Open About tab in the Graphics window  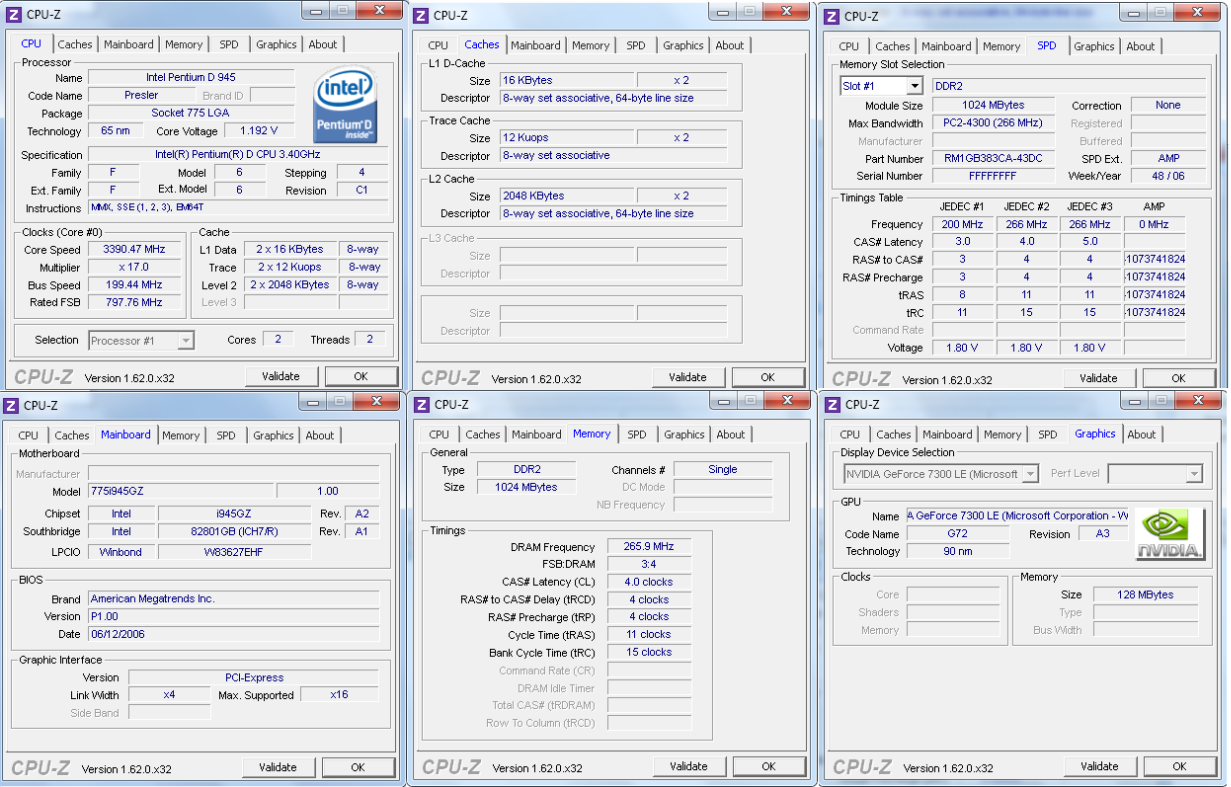(1142, 434)
